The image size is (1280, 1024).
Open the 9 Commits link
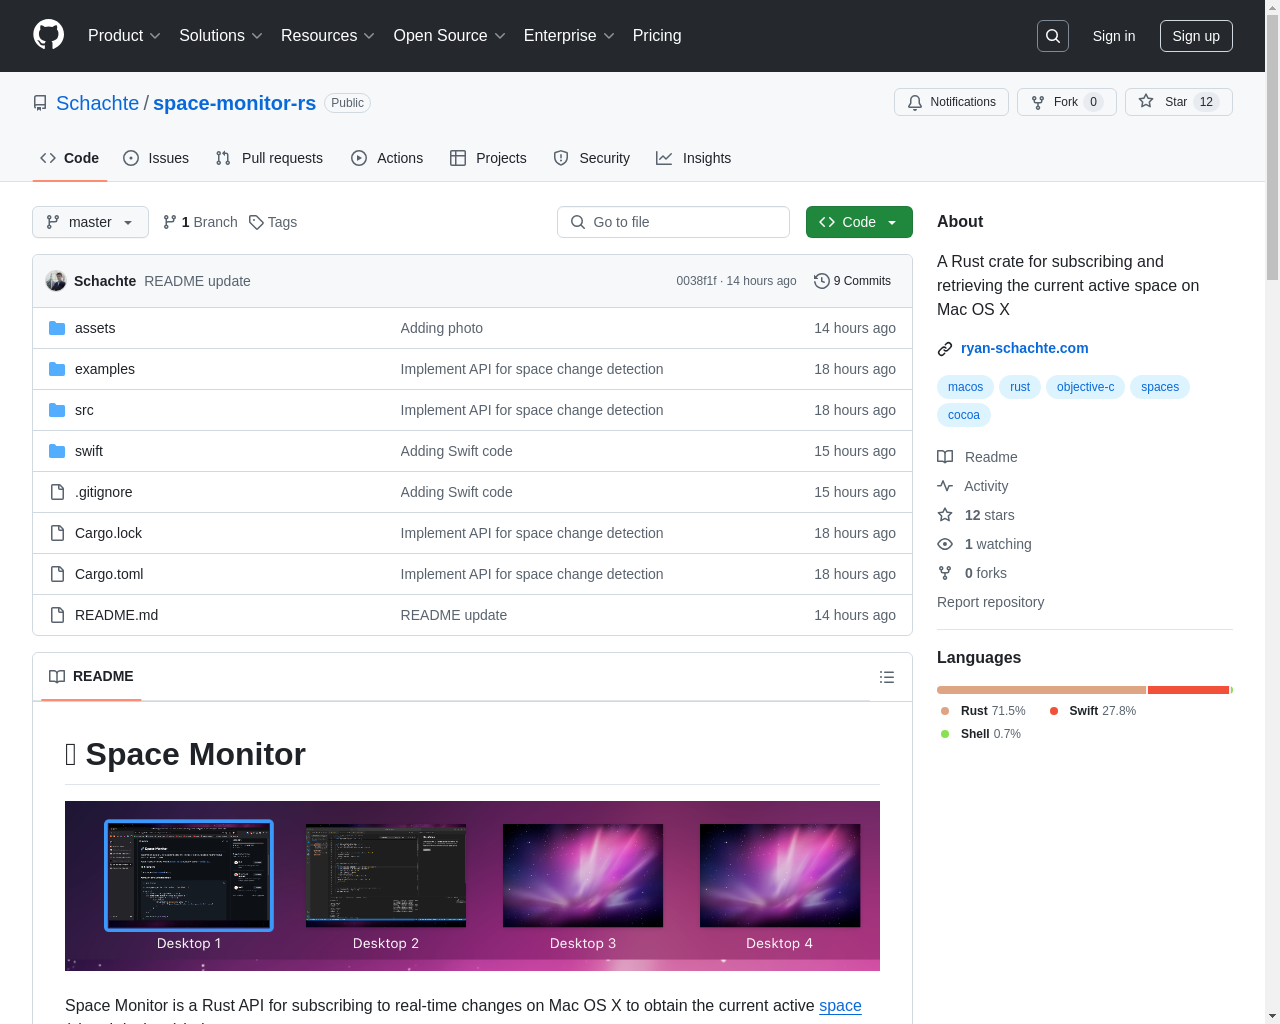tap(852, 281)
